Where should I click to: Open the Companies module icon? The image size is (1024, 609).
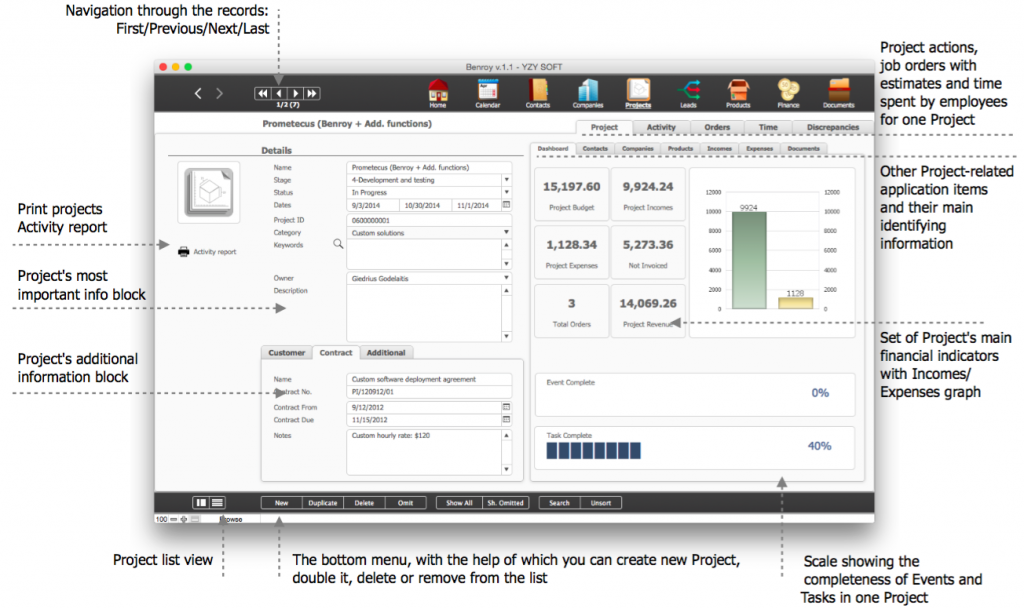587,91
